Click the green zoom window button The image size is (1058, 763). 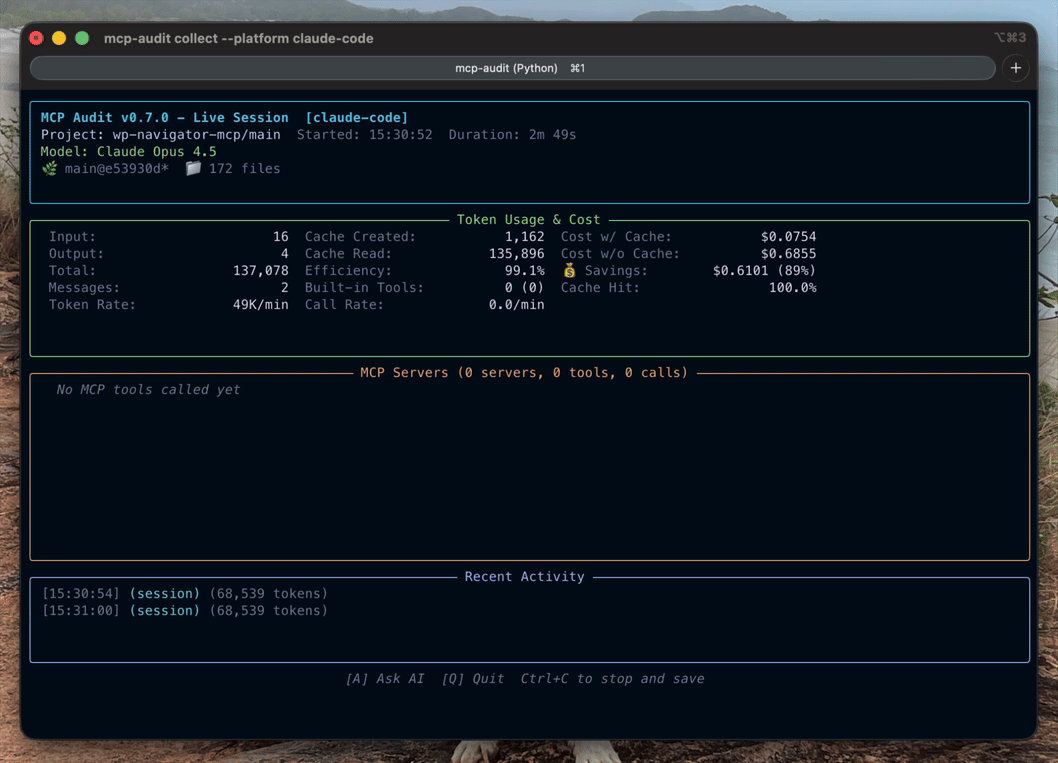click(82, 38)
